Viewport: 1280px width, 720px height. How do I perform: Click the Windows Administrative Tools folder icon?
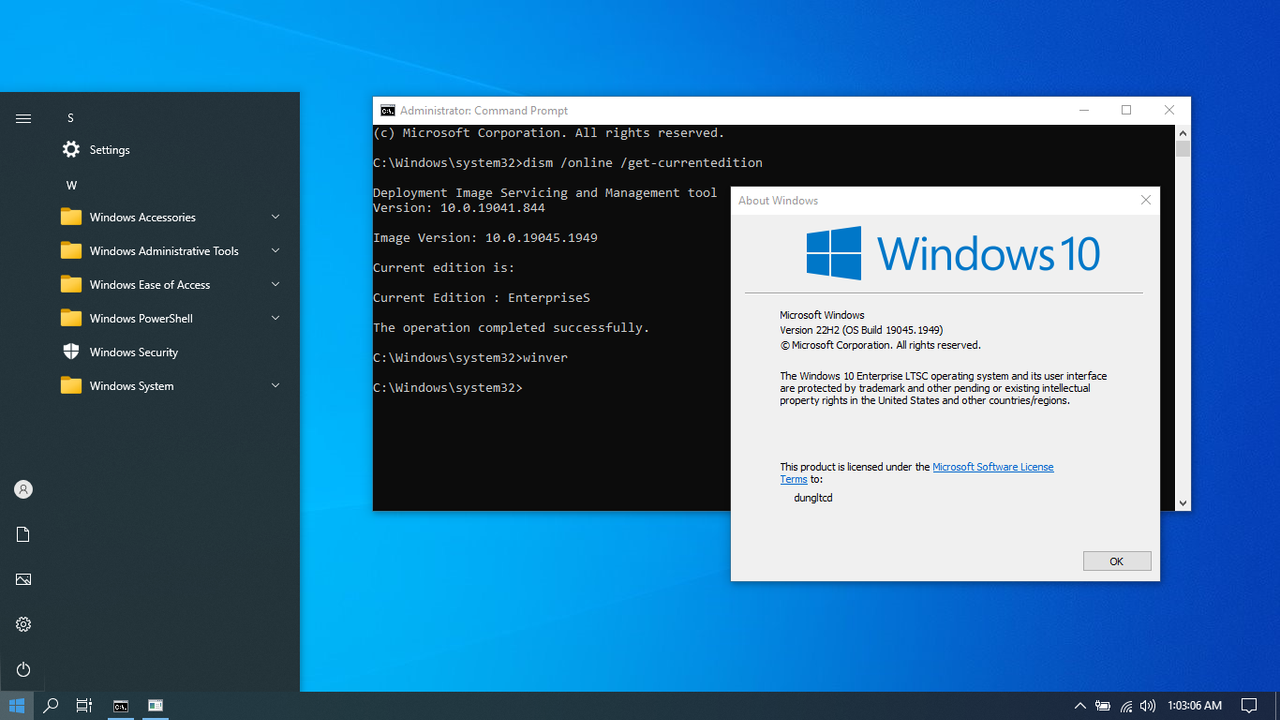click(71, 251)
